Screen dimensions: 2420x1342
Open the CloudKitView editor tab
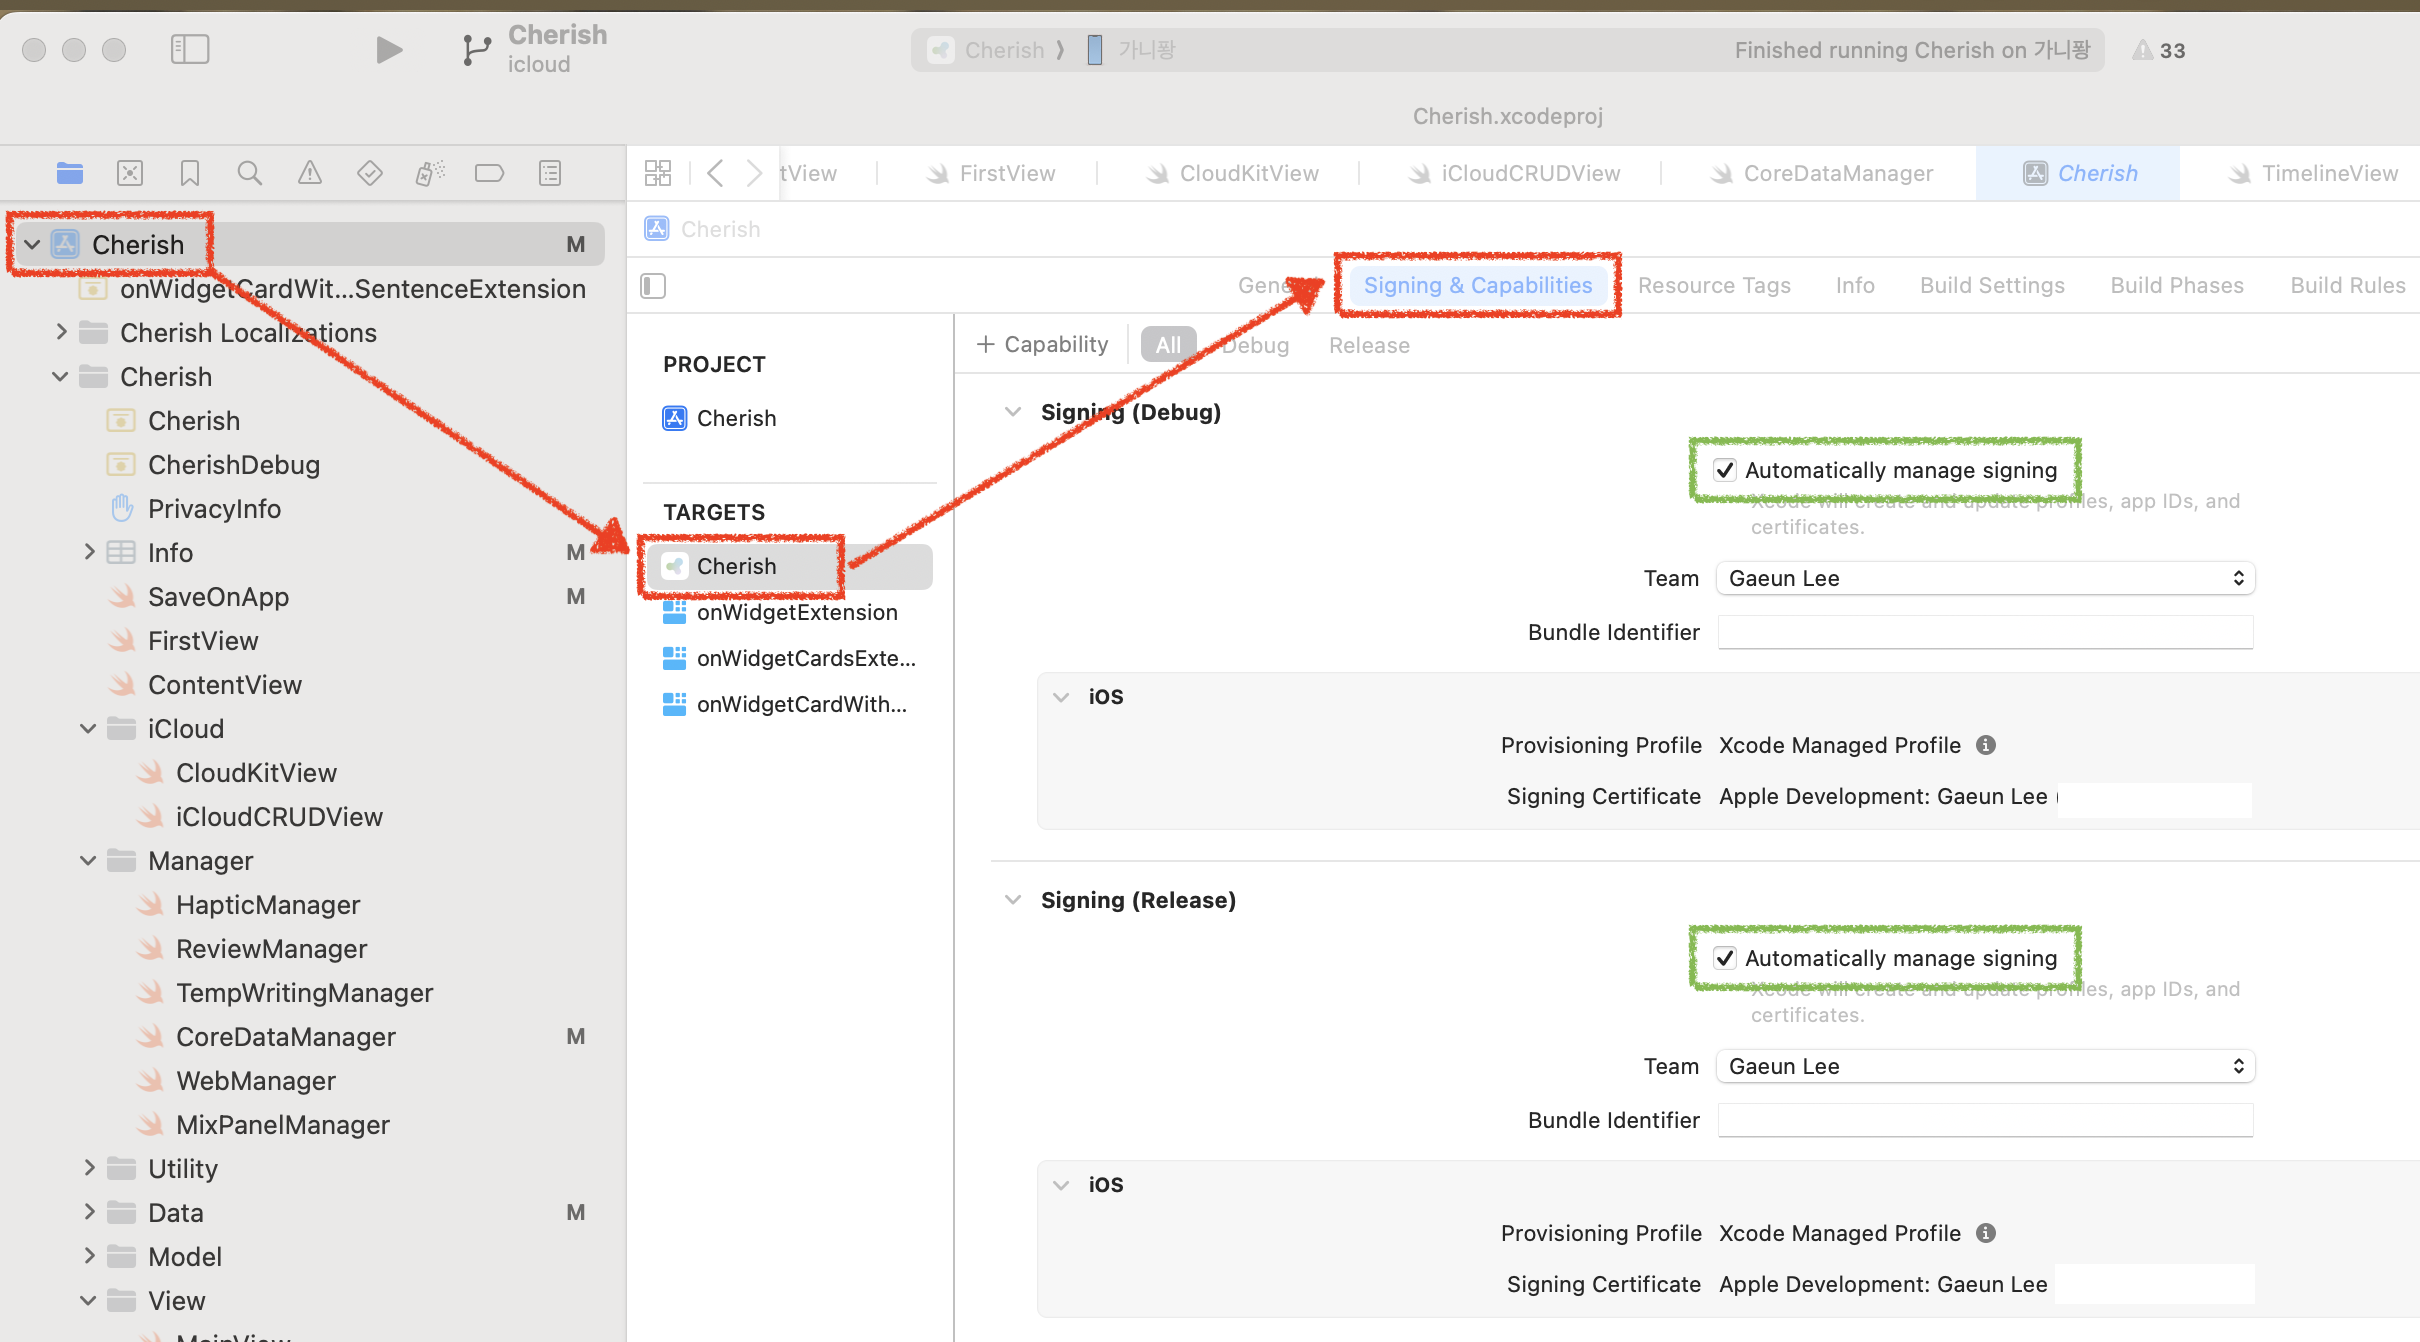(x=1232, y=173)
